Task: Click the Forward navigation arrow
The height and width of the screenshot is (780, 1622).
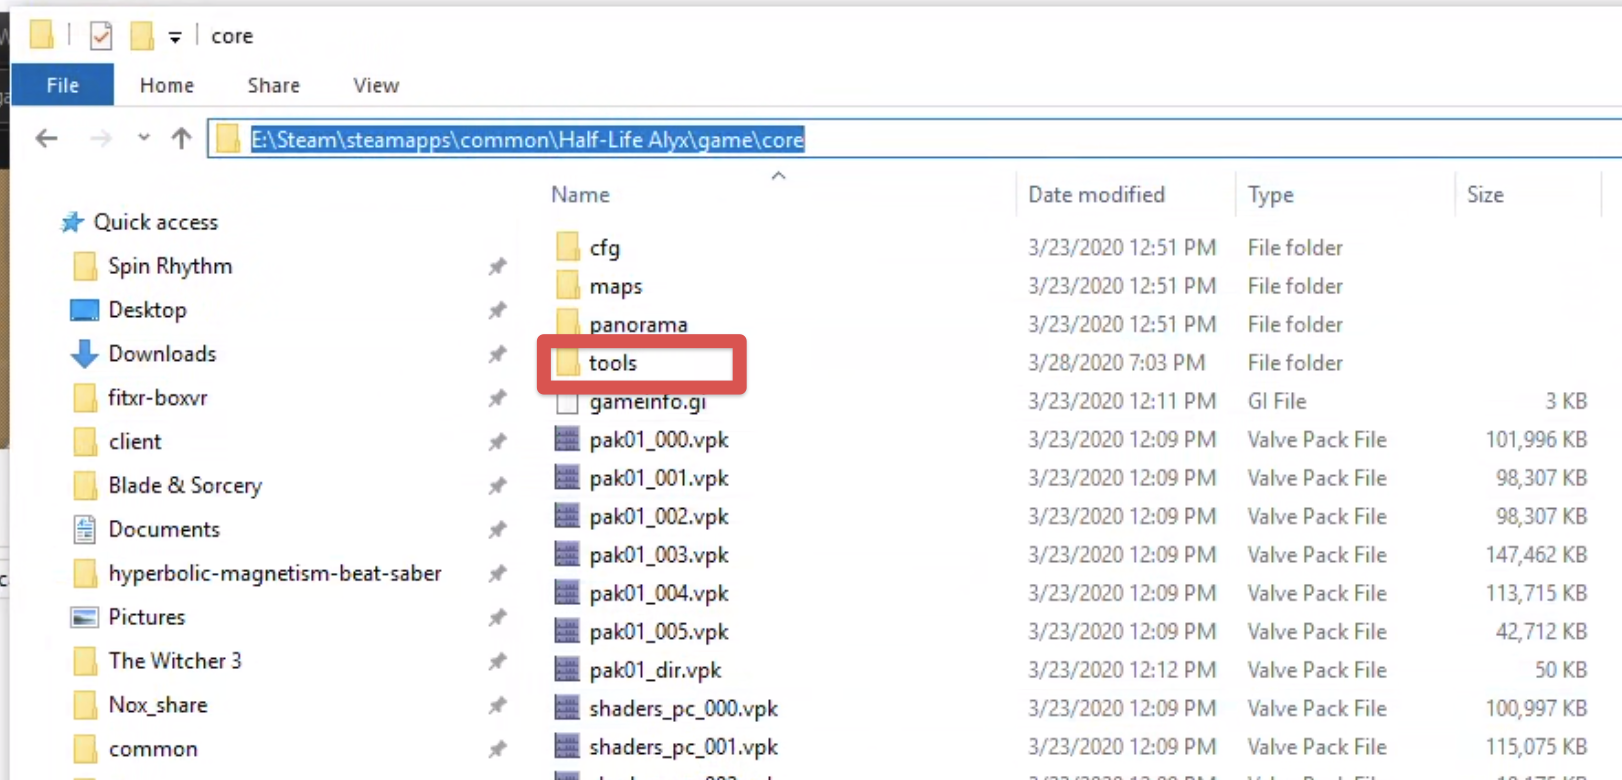Action: pos(101,138)
